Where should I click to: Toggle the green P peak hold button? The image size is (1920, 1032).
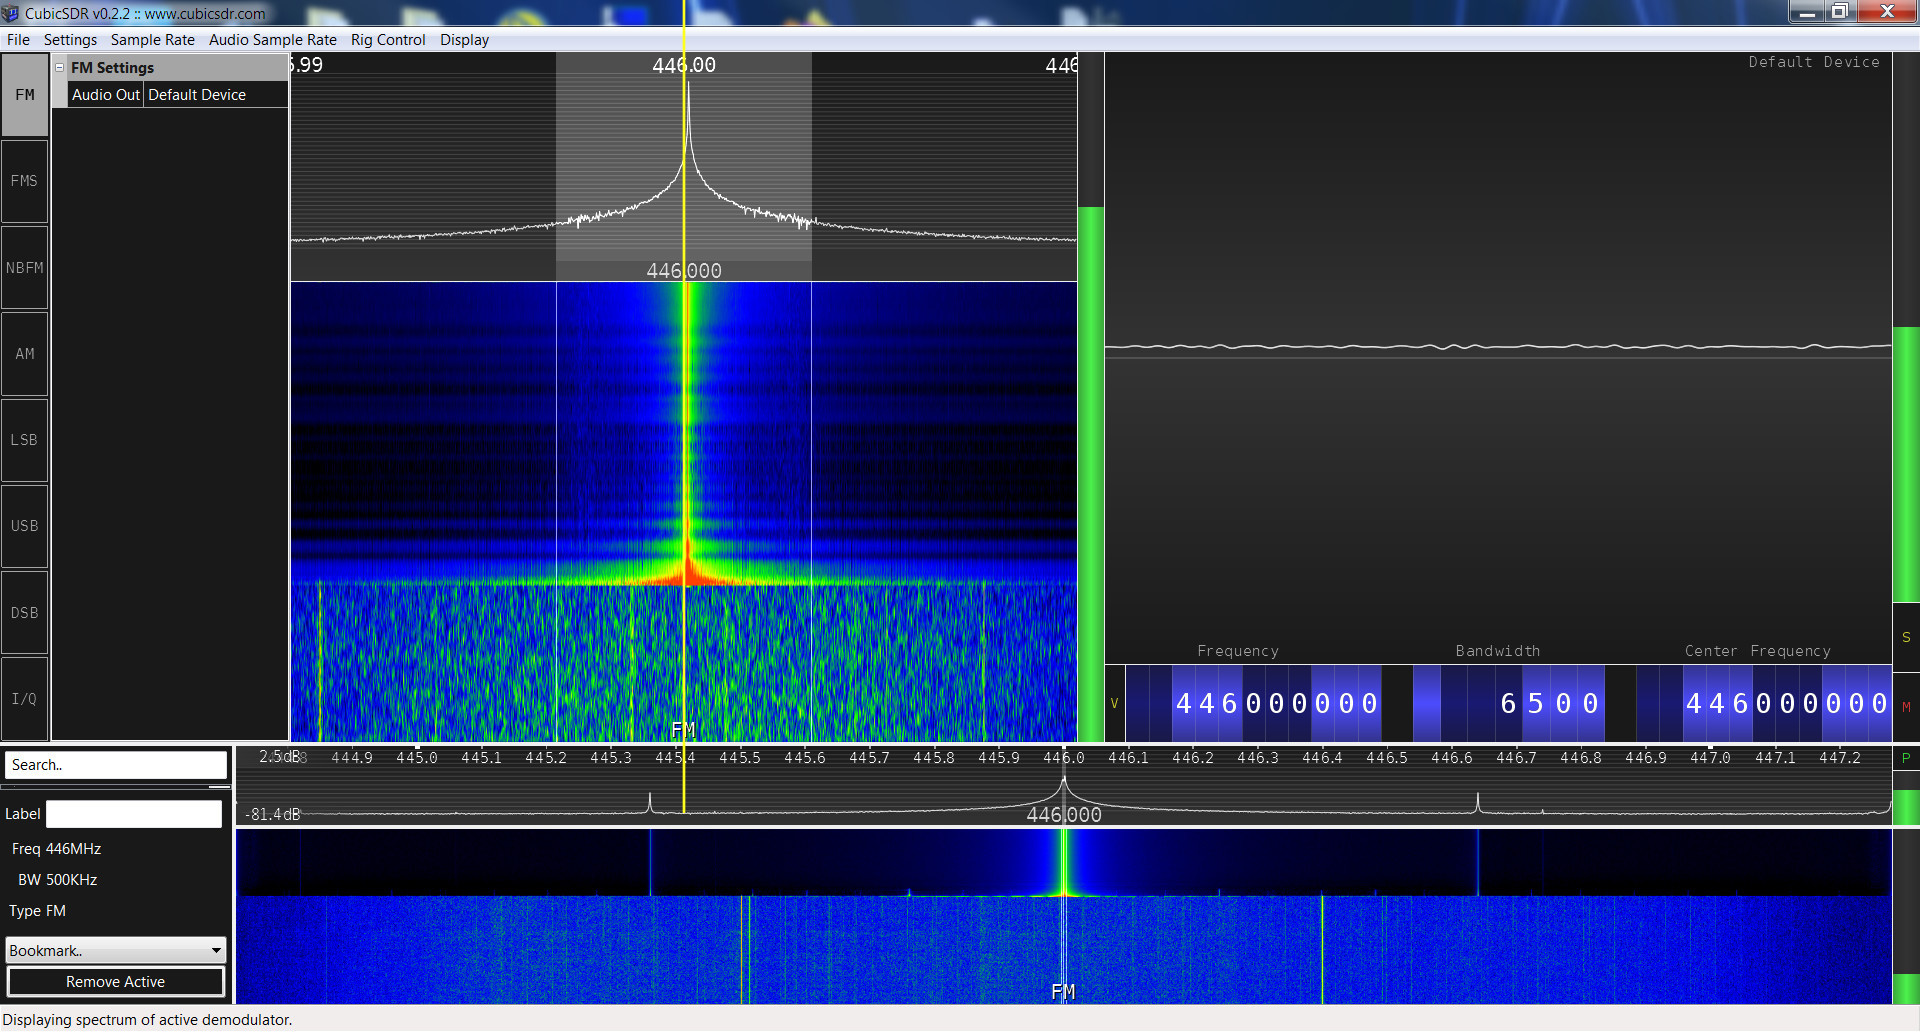point(1906,758)
